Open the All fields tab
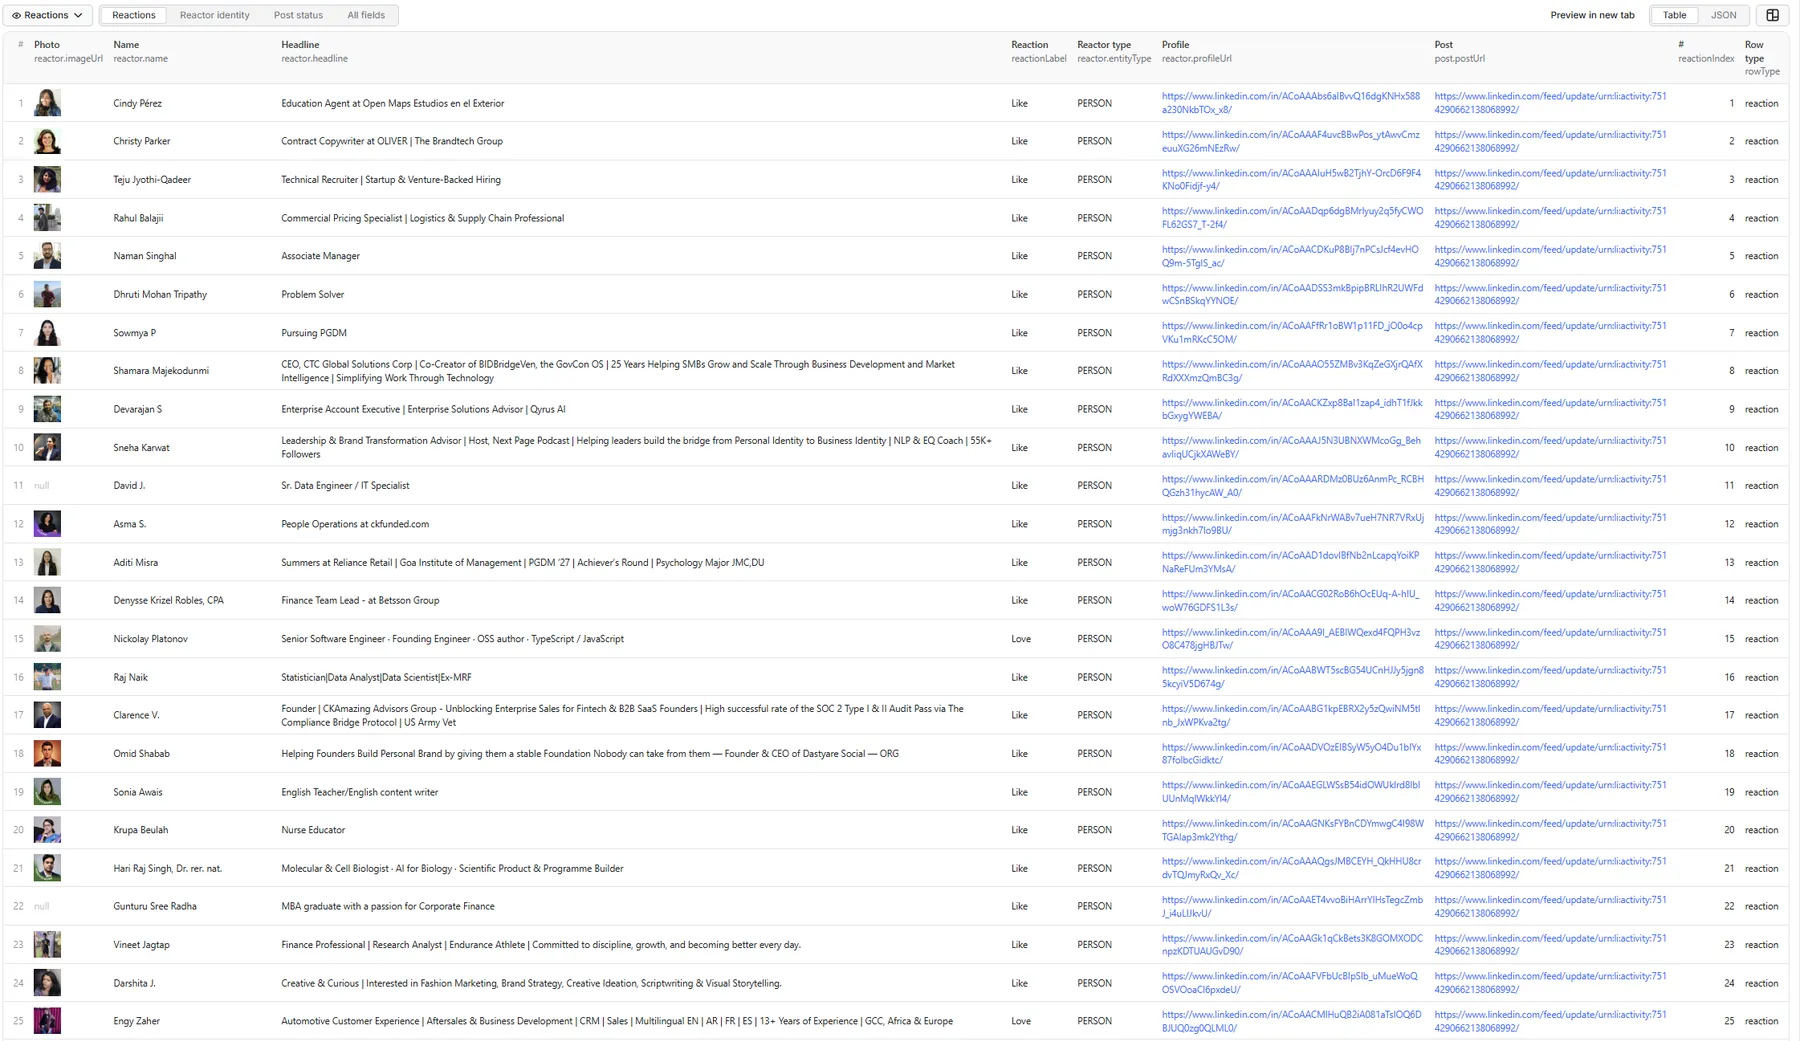Image resolution: width=1800 pixels, height=1041 pixels. click(x=366, y=15)
